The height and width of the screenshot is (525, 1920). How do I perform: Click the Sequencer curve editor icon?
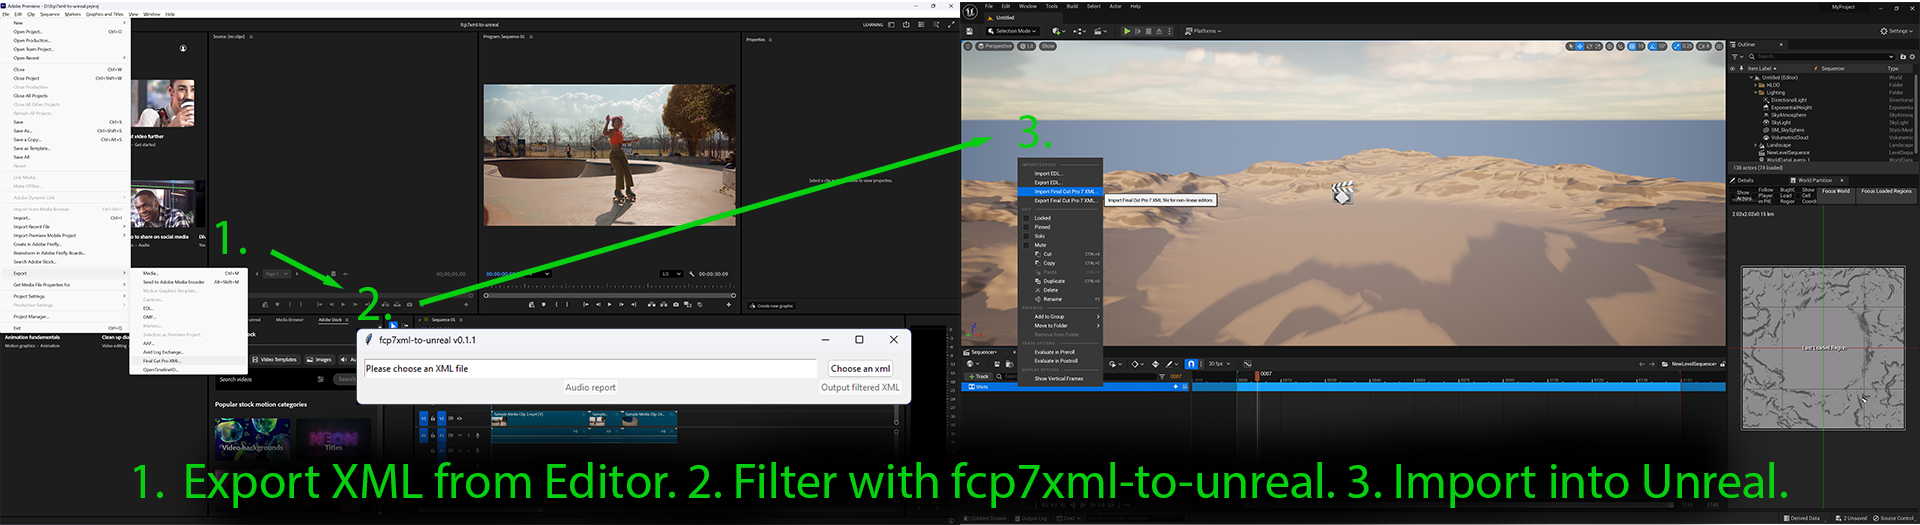tap(1247, 364)
